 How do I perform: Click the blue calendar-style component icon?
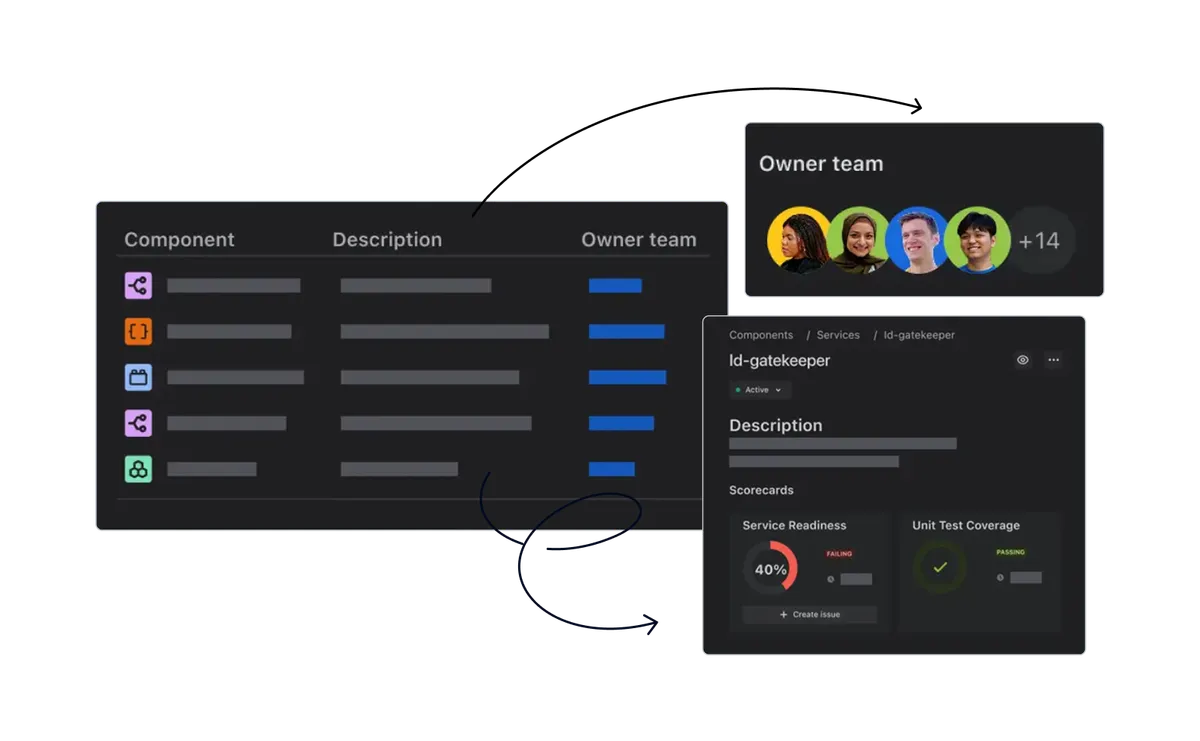pos(138,377)
